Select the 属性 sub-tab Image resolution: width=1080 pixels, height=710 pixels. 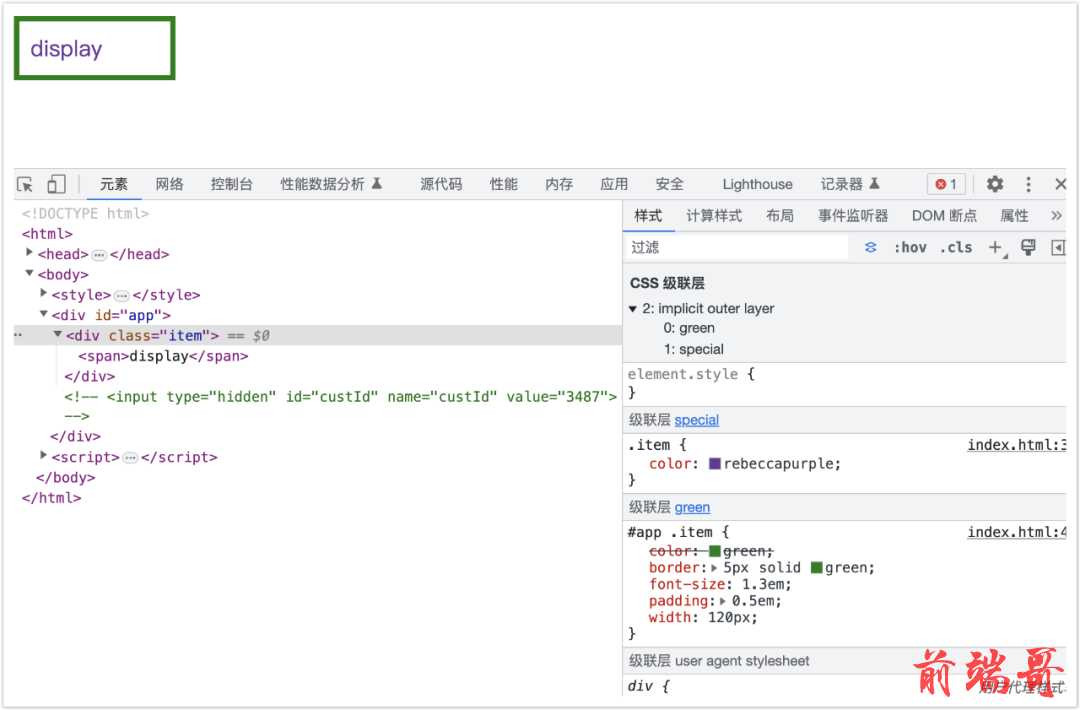click(x=1014, y=216)
